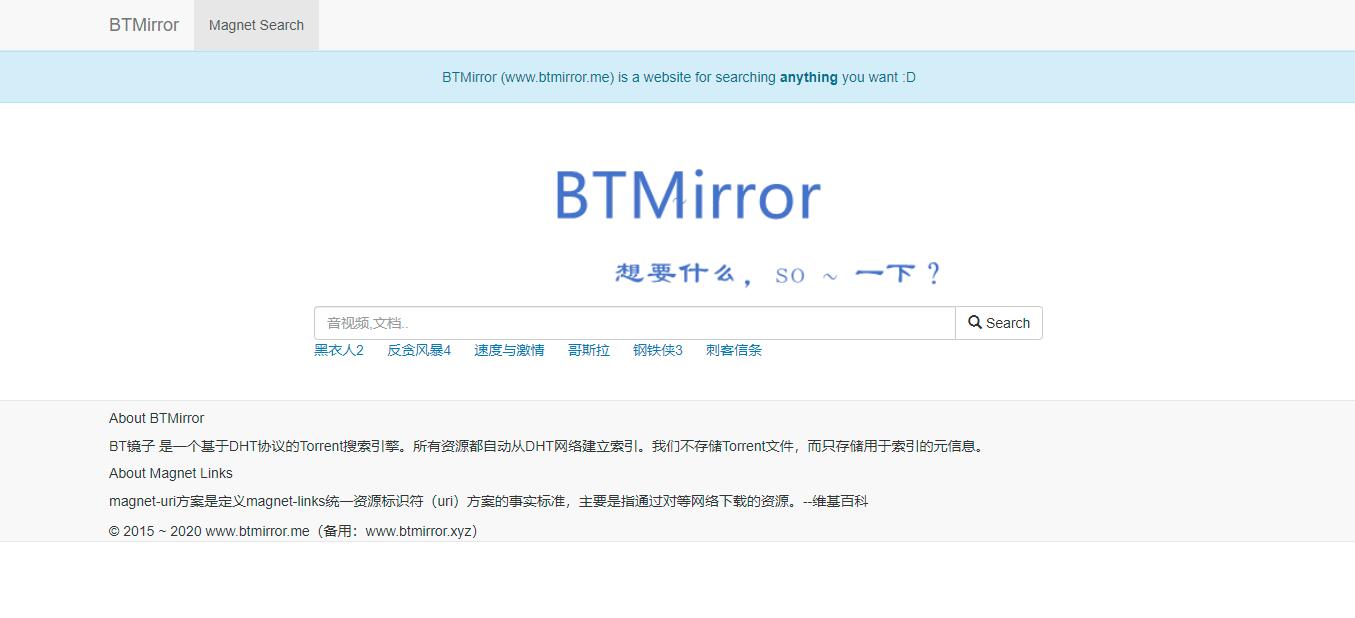1355x618 pixels.
Task: Click the 'About BTMirror' heading
Action: tap(156, 418)
